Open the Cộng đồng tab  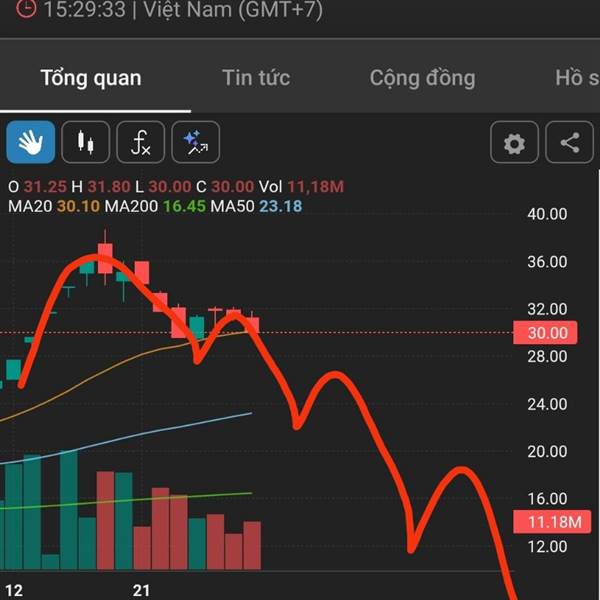point(422,78)
